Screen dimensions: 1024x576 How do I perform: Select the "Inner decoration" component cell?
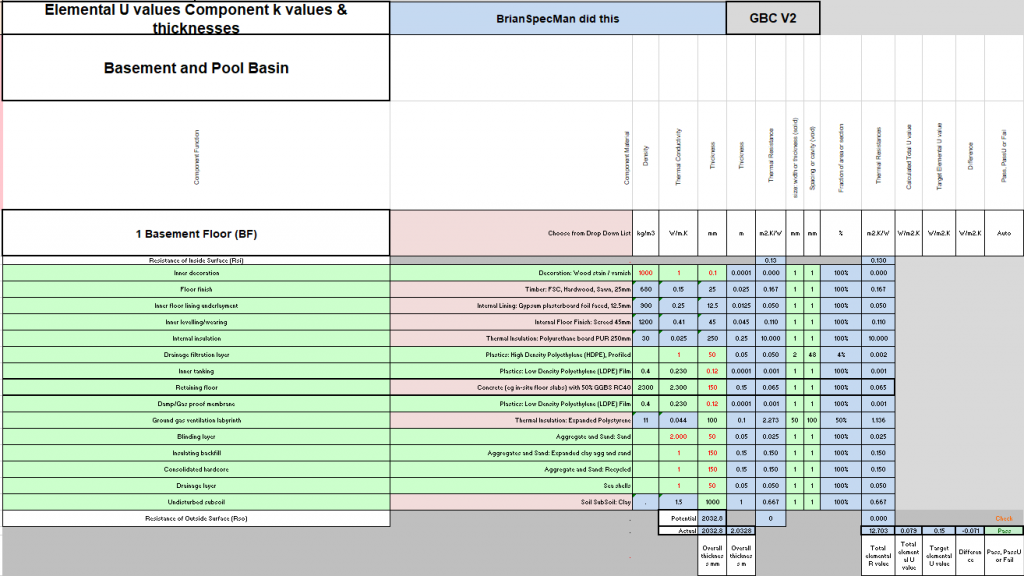point(196,273)
